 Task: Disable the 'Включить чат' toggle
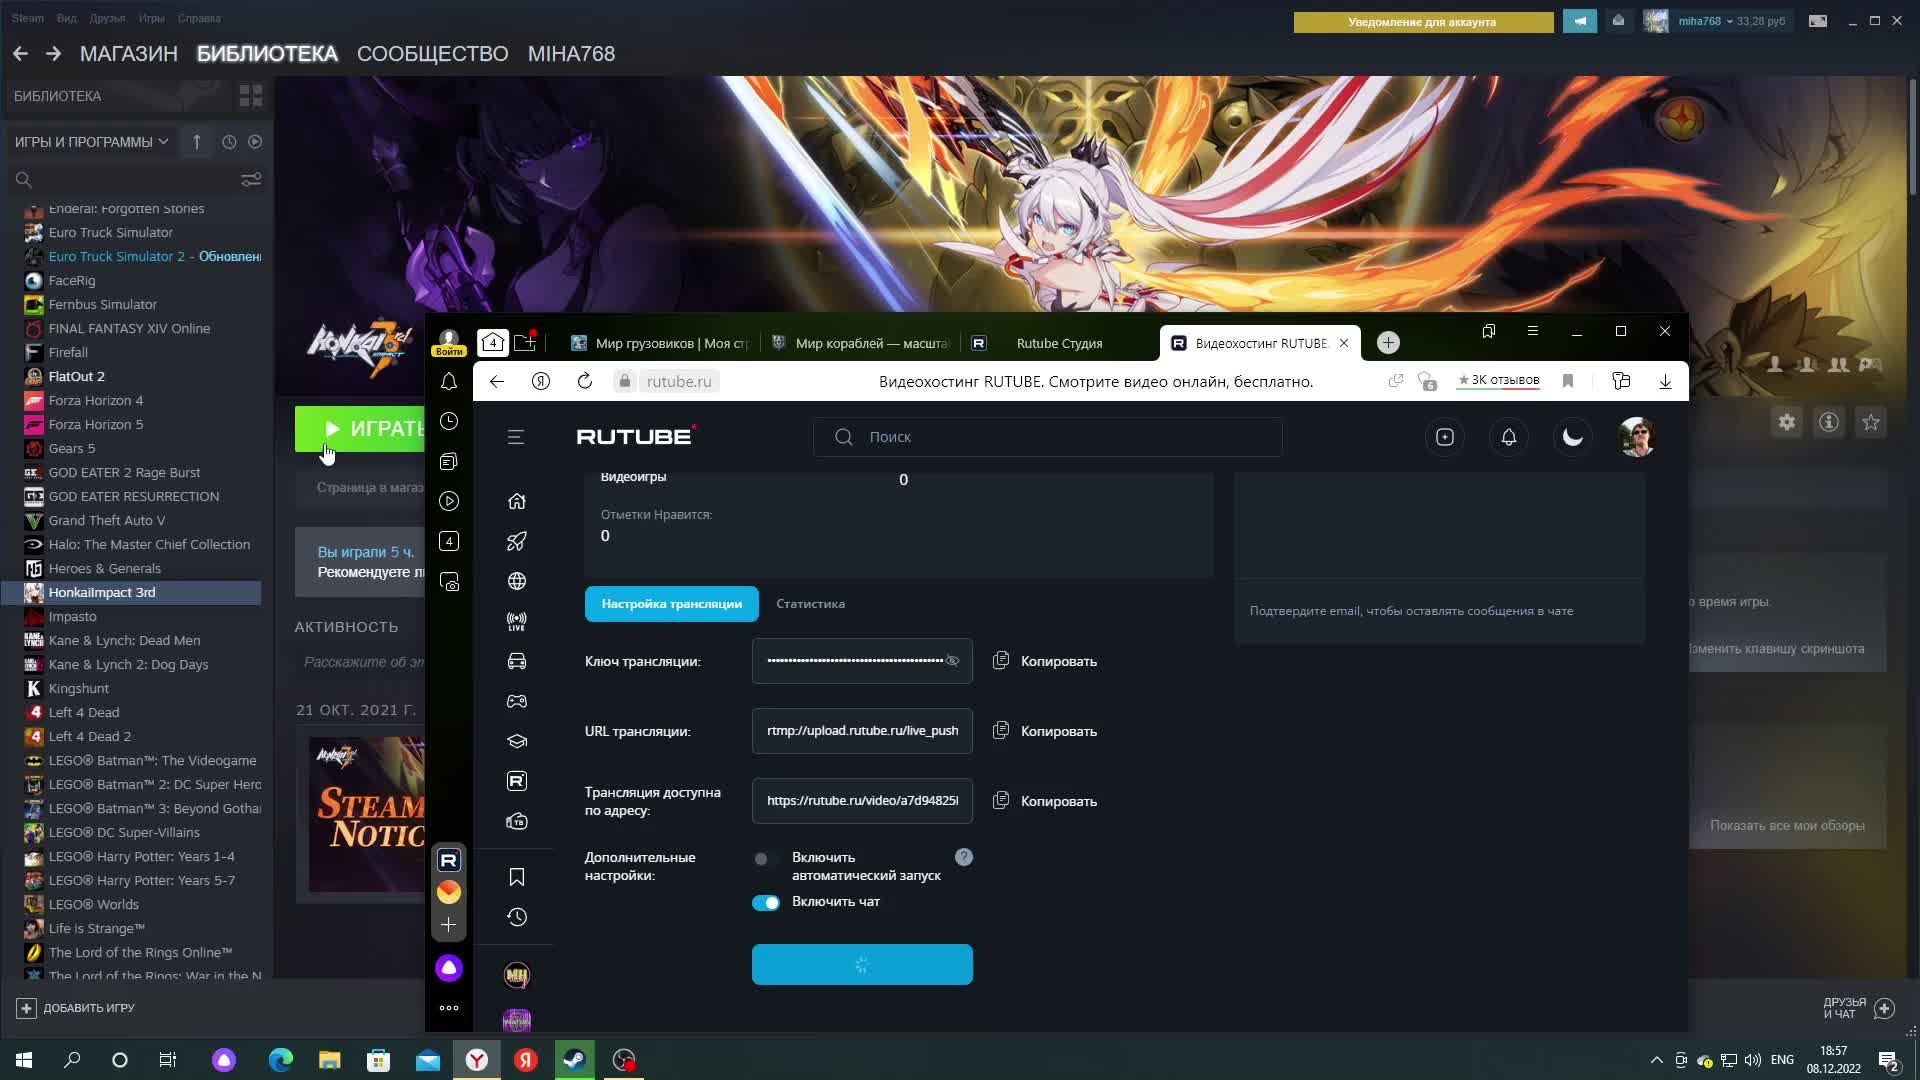(766, 903)
